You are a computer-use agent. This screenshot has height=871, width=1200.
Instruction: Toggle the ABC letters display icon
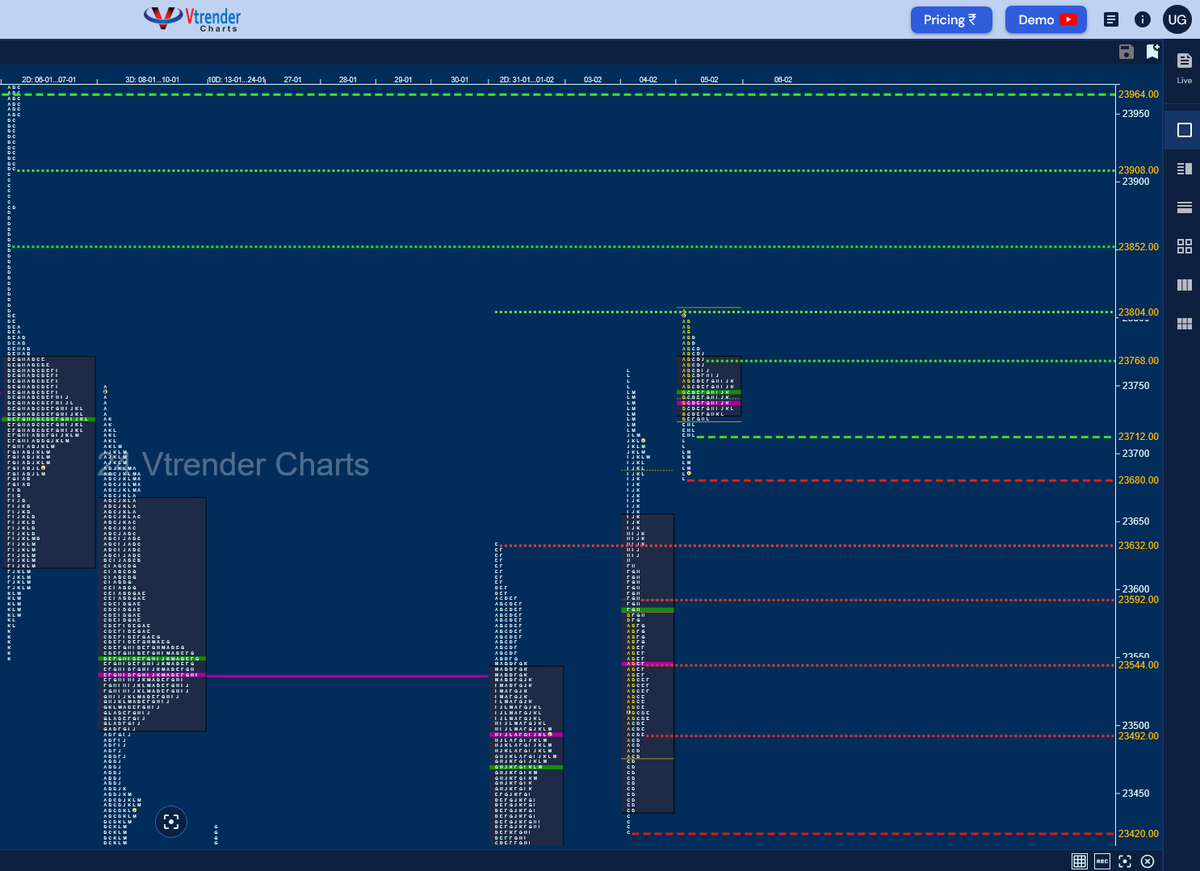1102,861
